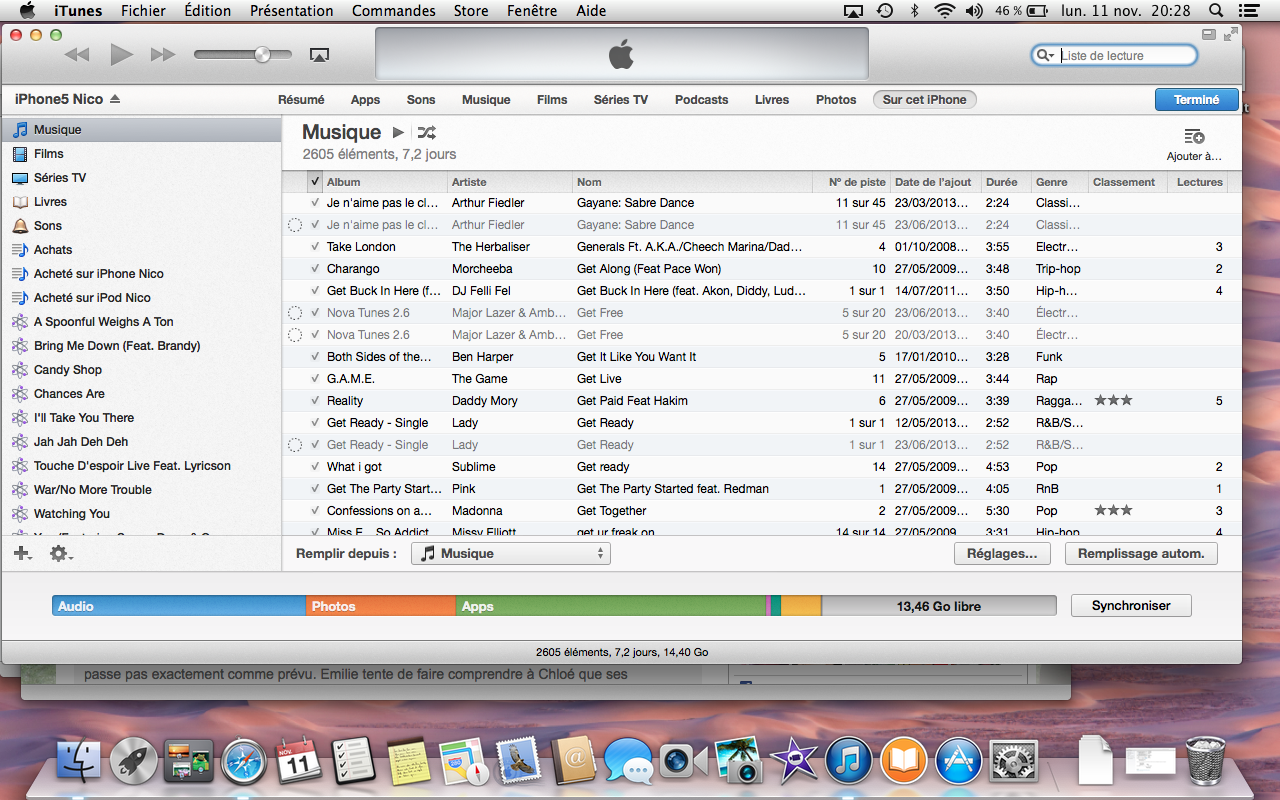Switch to the Résumé tab

pos(301,100)
